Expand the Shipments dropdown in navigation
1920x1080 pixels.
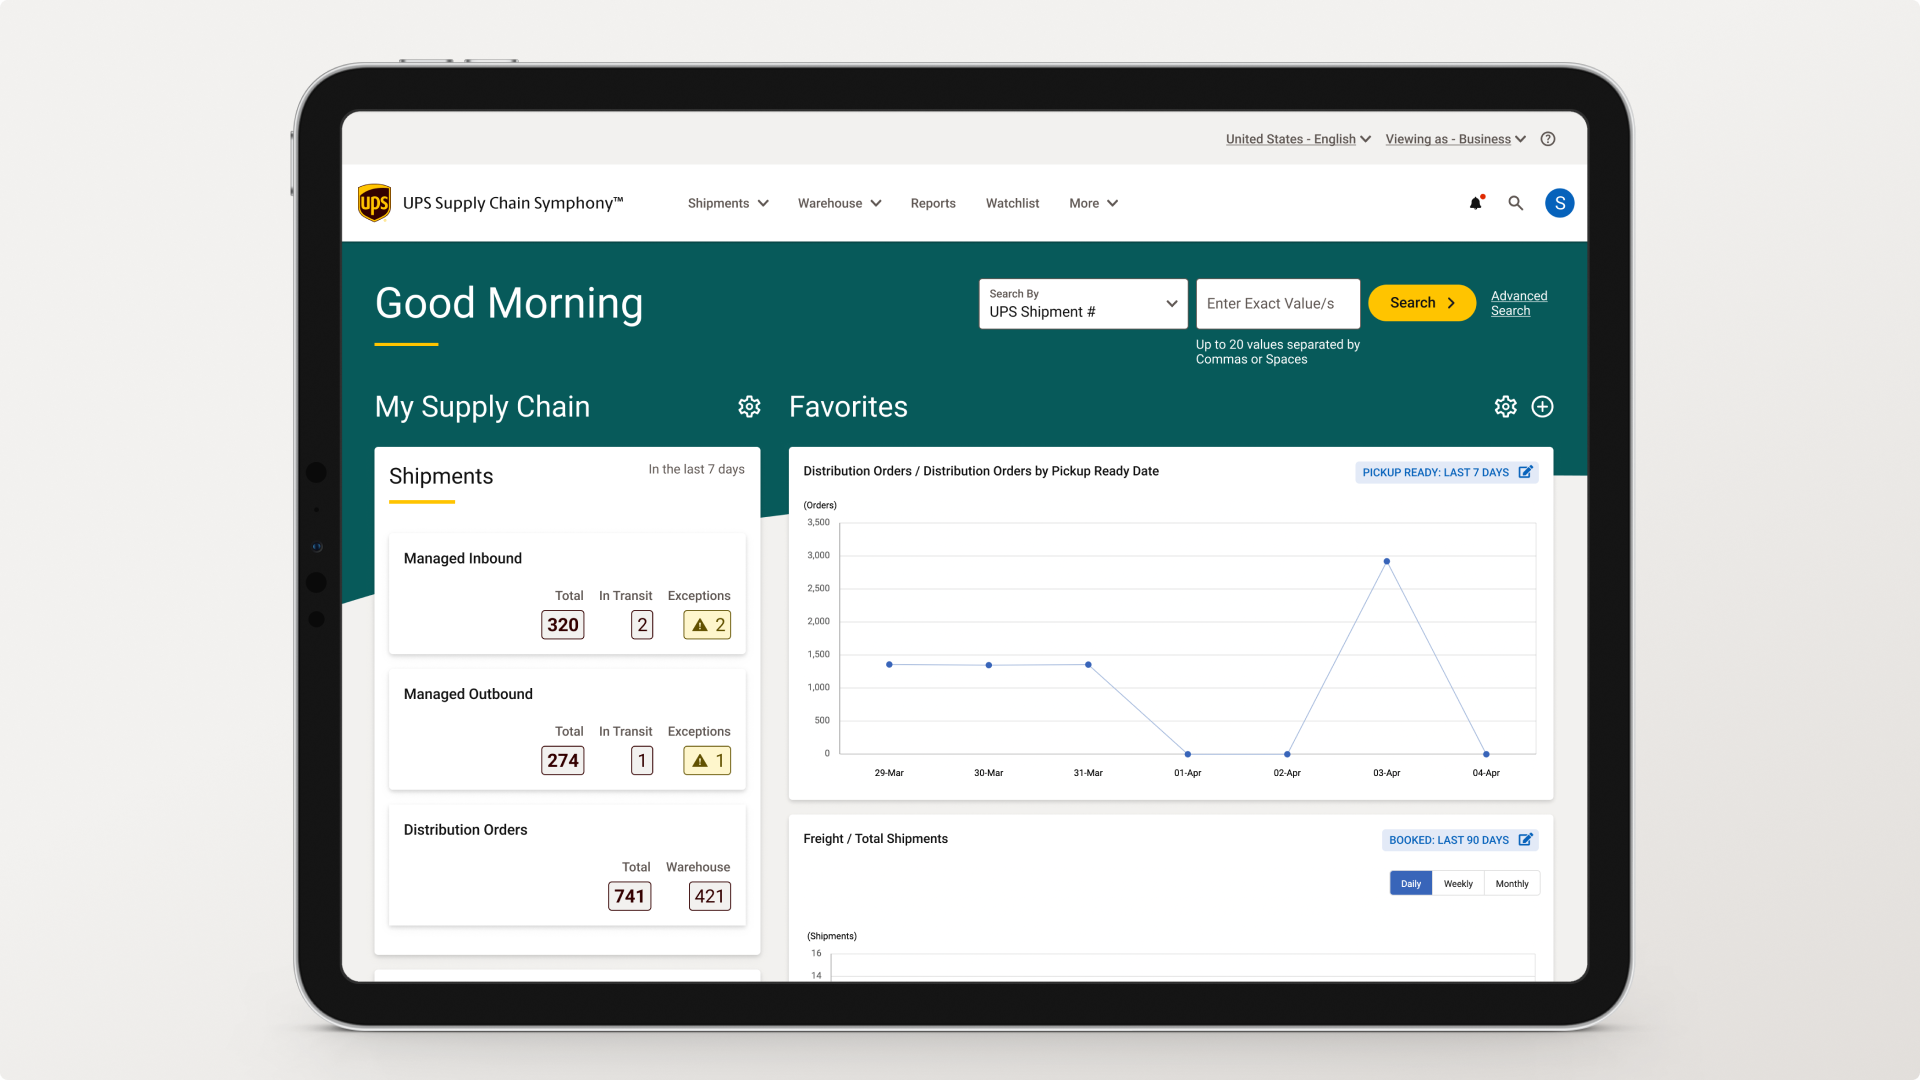(x=727, y=203)
